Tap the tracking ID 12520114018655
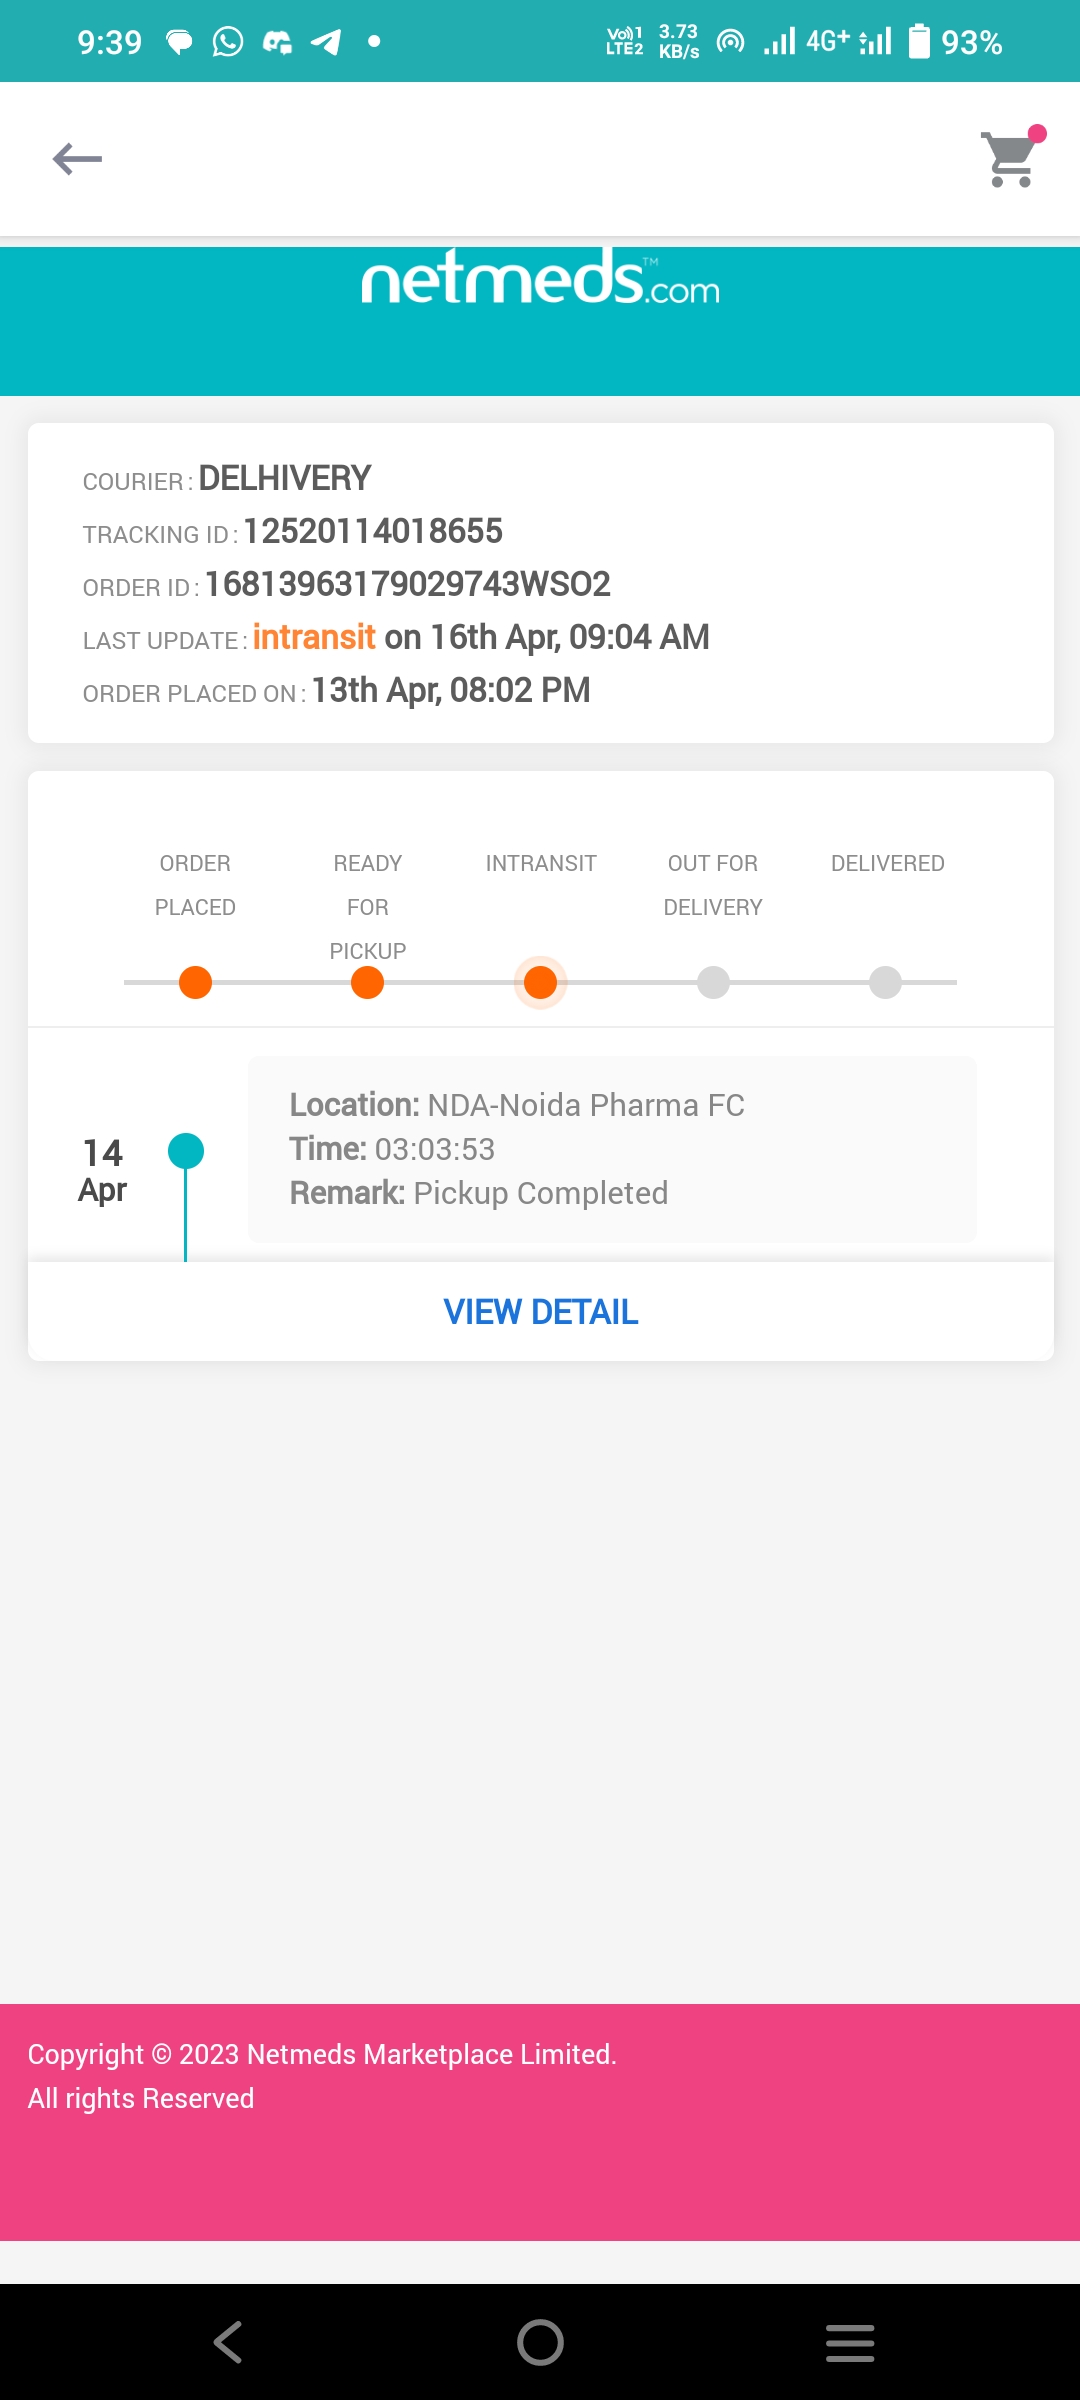This screenshot has width=1080, height=2400. [373, 531]
